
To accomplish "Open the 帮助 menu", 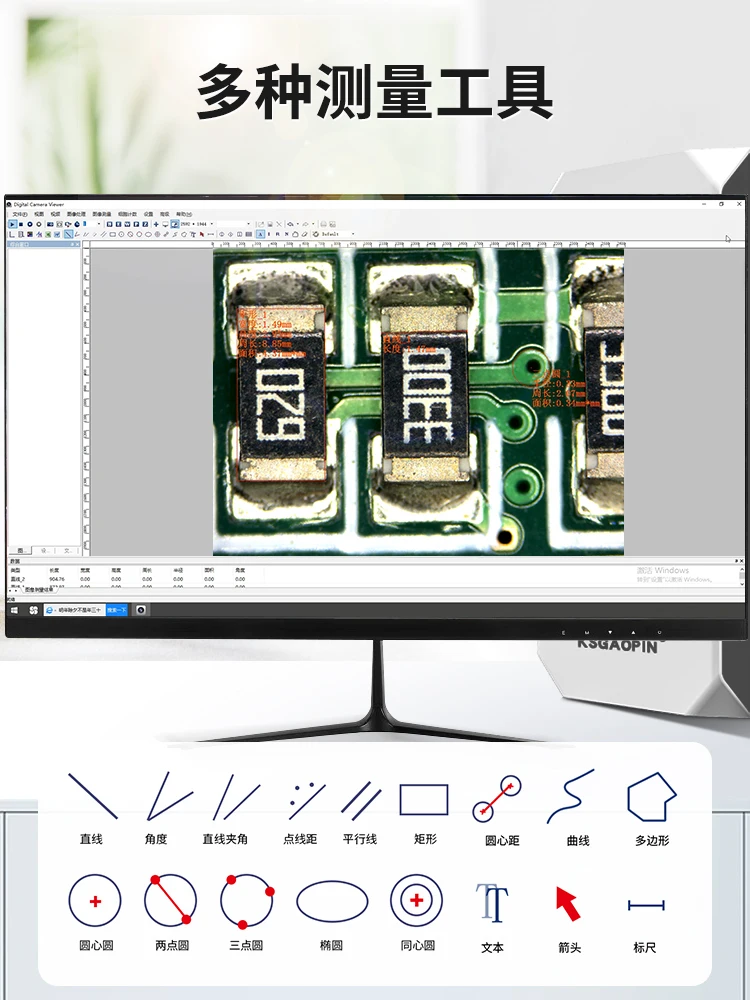I will (184, 214).
